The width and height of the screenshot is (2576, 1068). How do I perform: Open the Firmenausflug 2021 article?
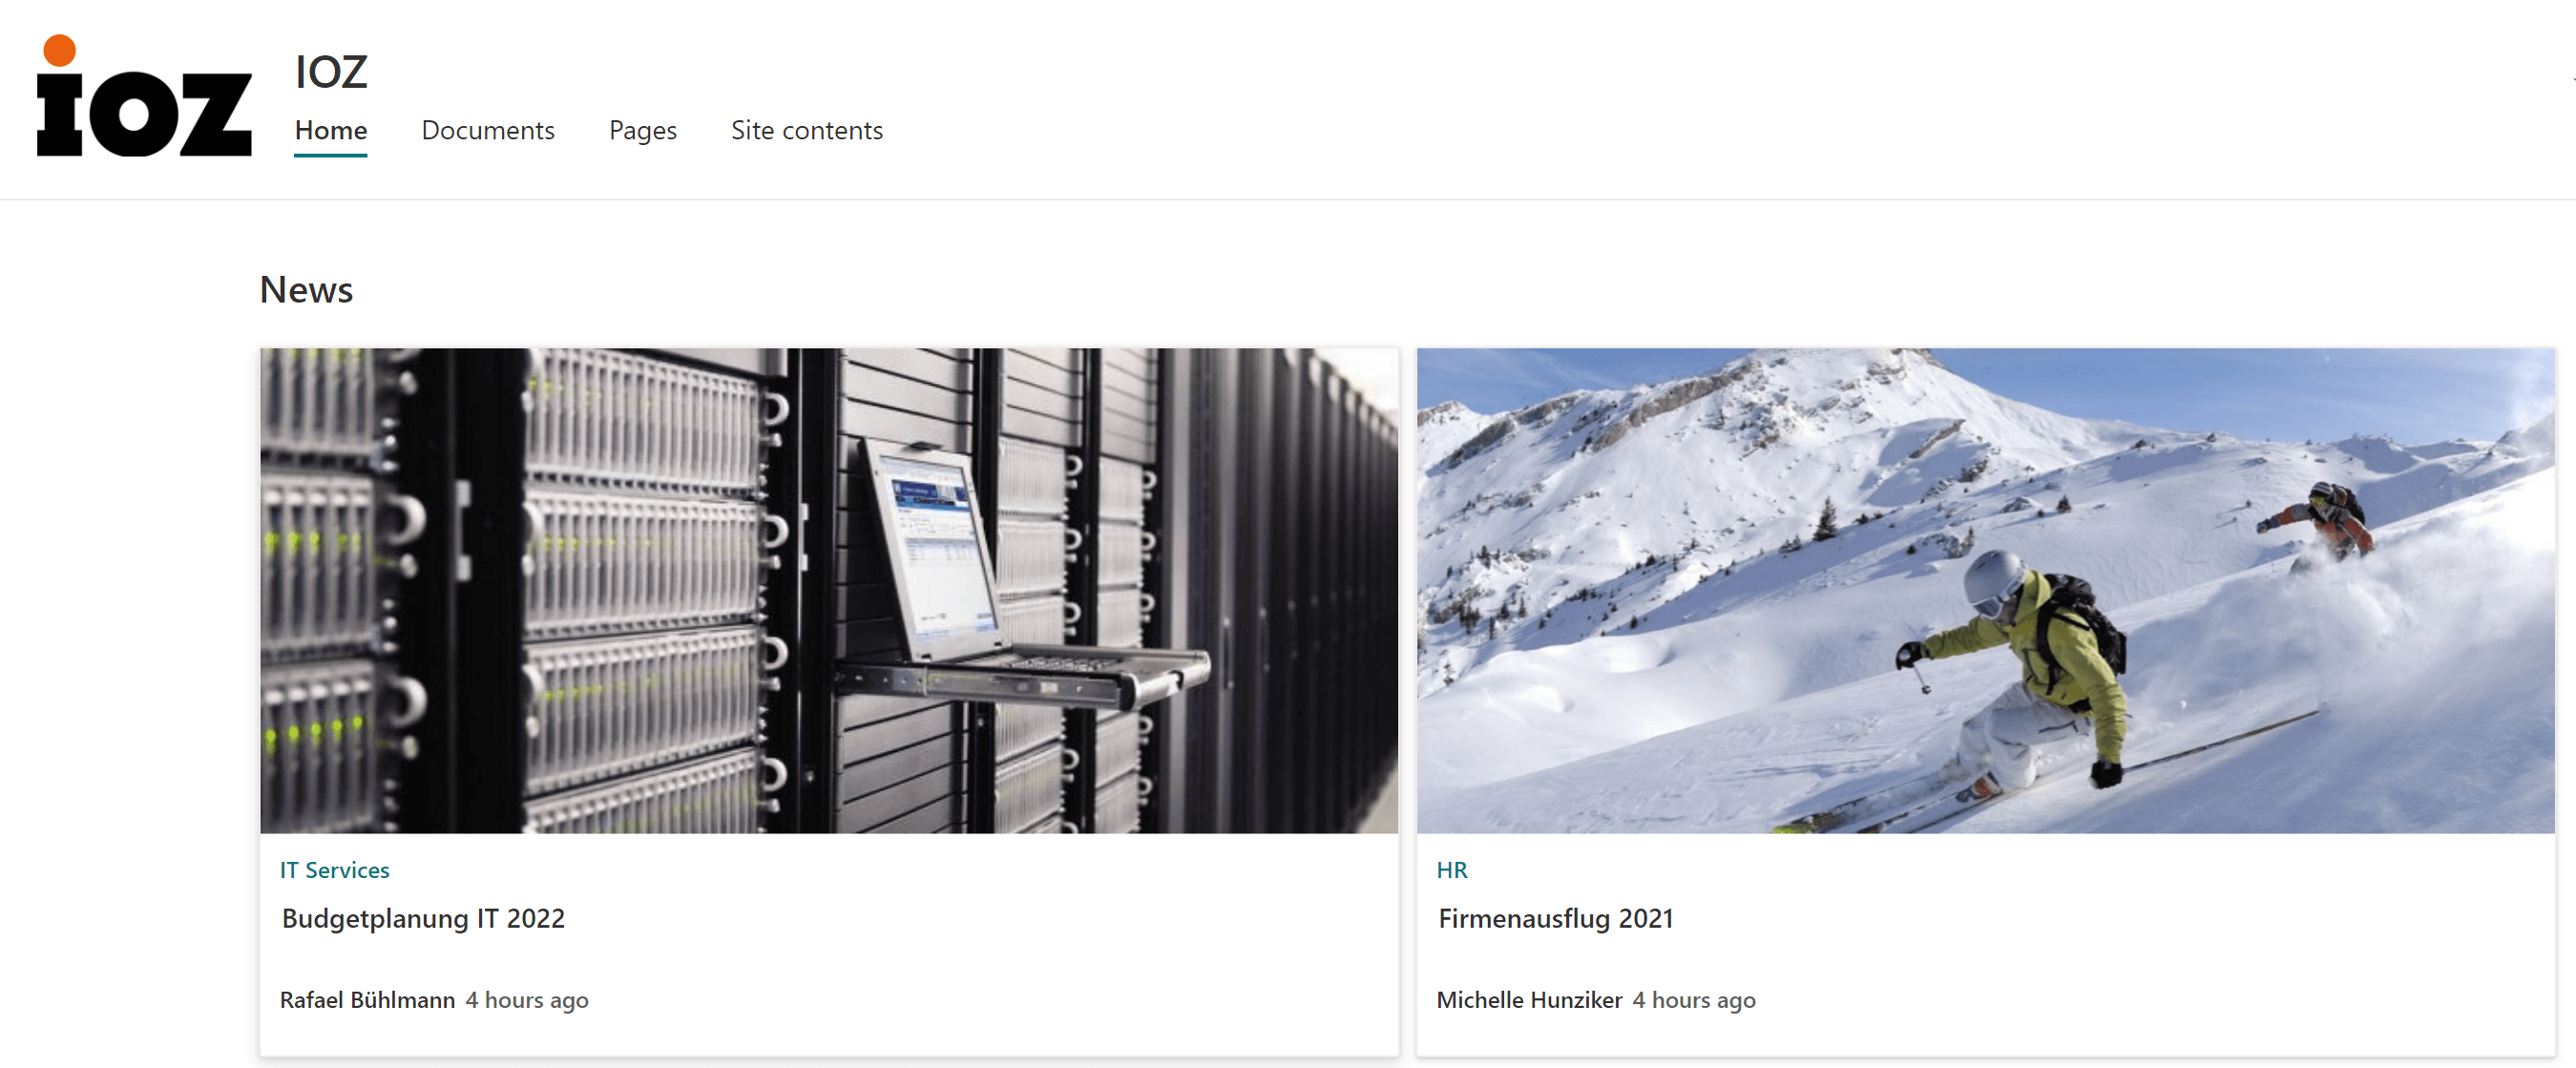point(1555,918)
